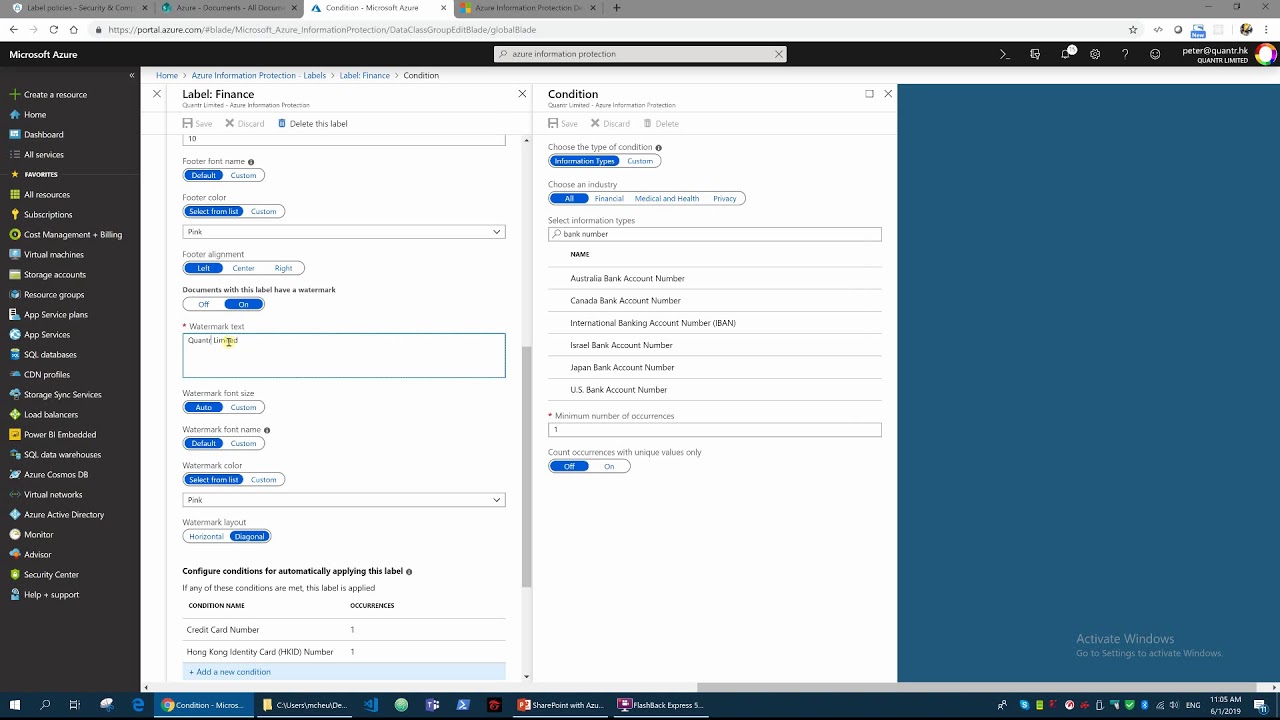Open Microsoft Edge from the taskbar
This screenshot has width=1280, height=720.
pyautogui.click(x=138, y=705)
